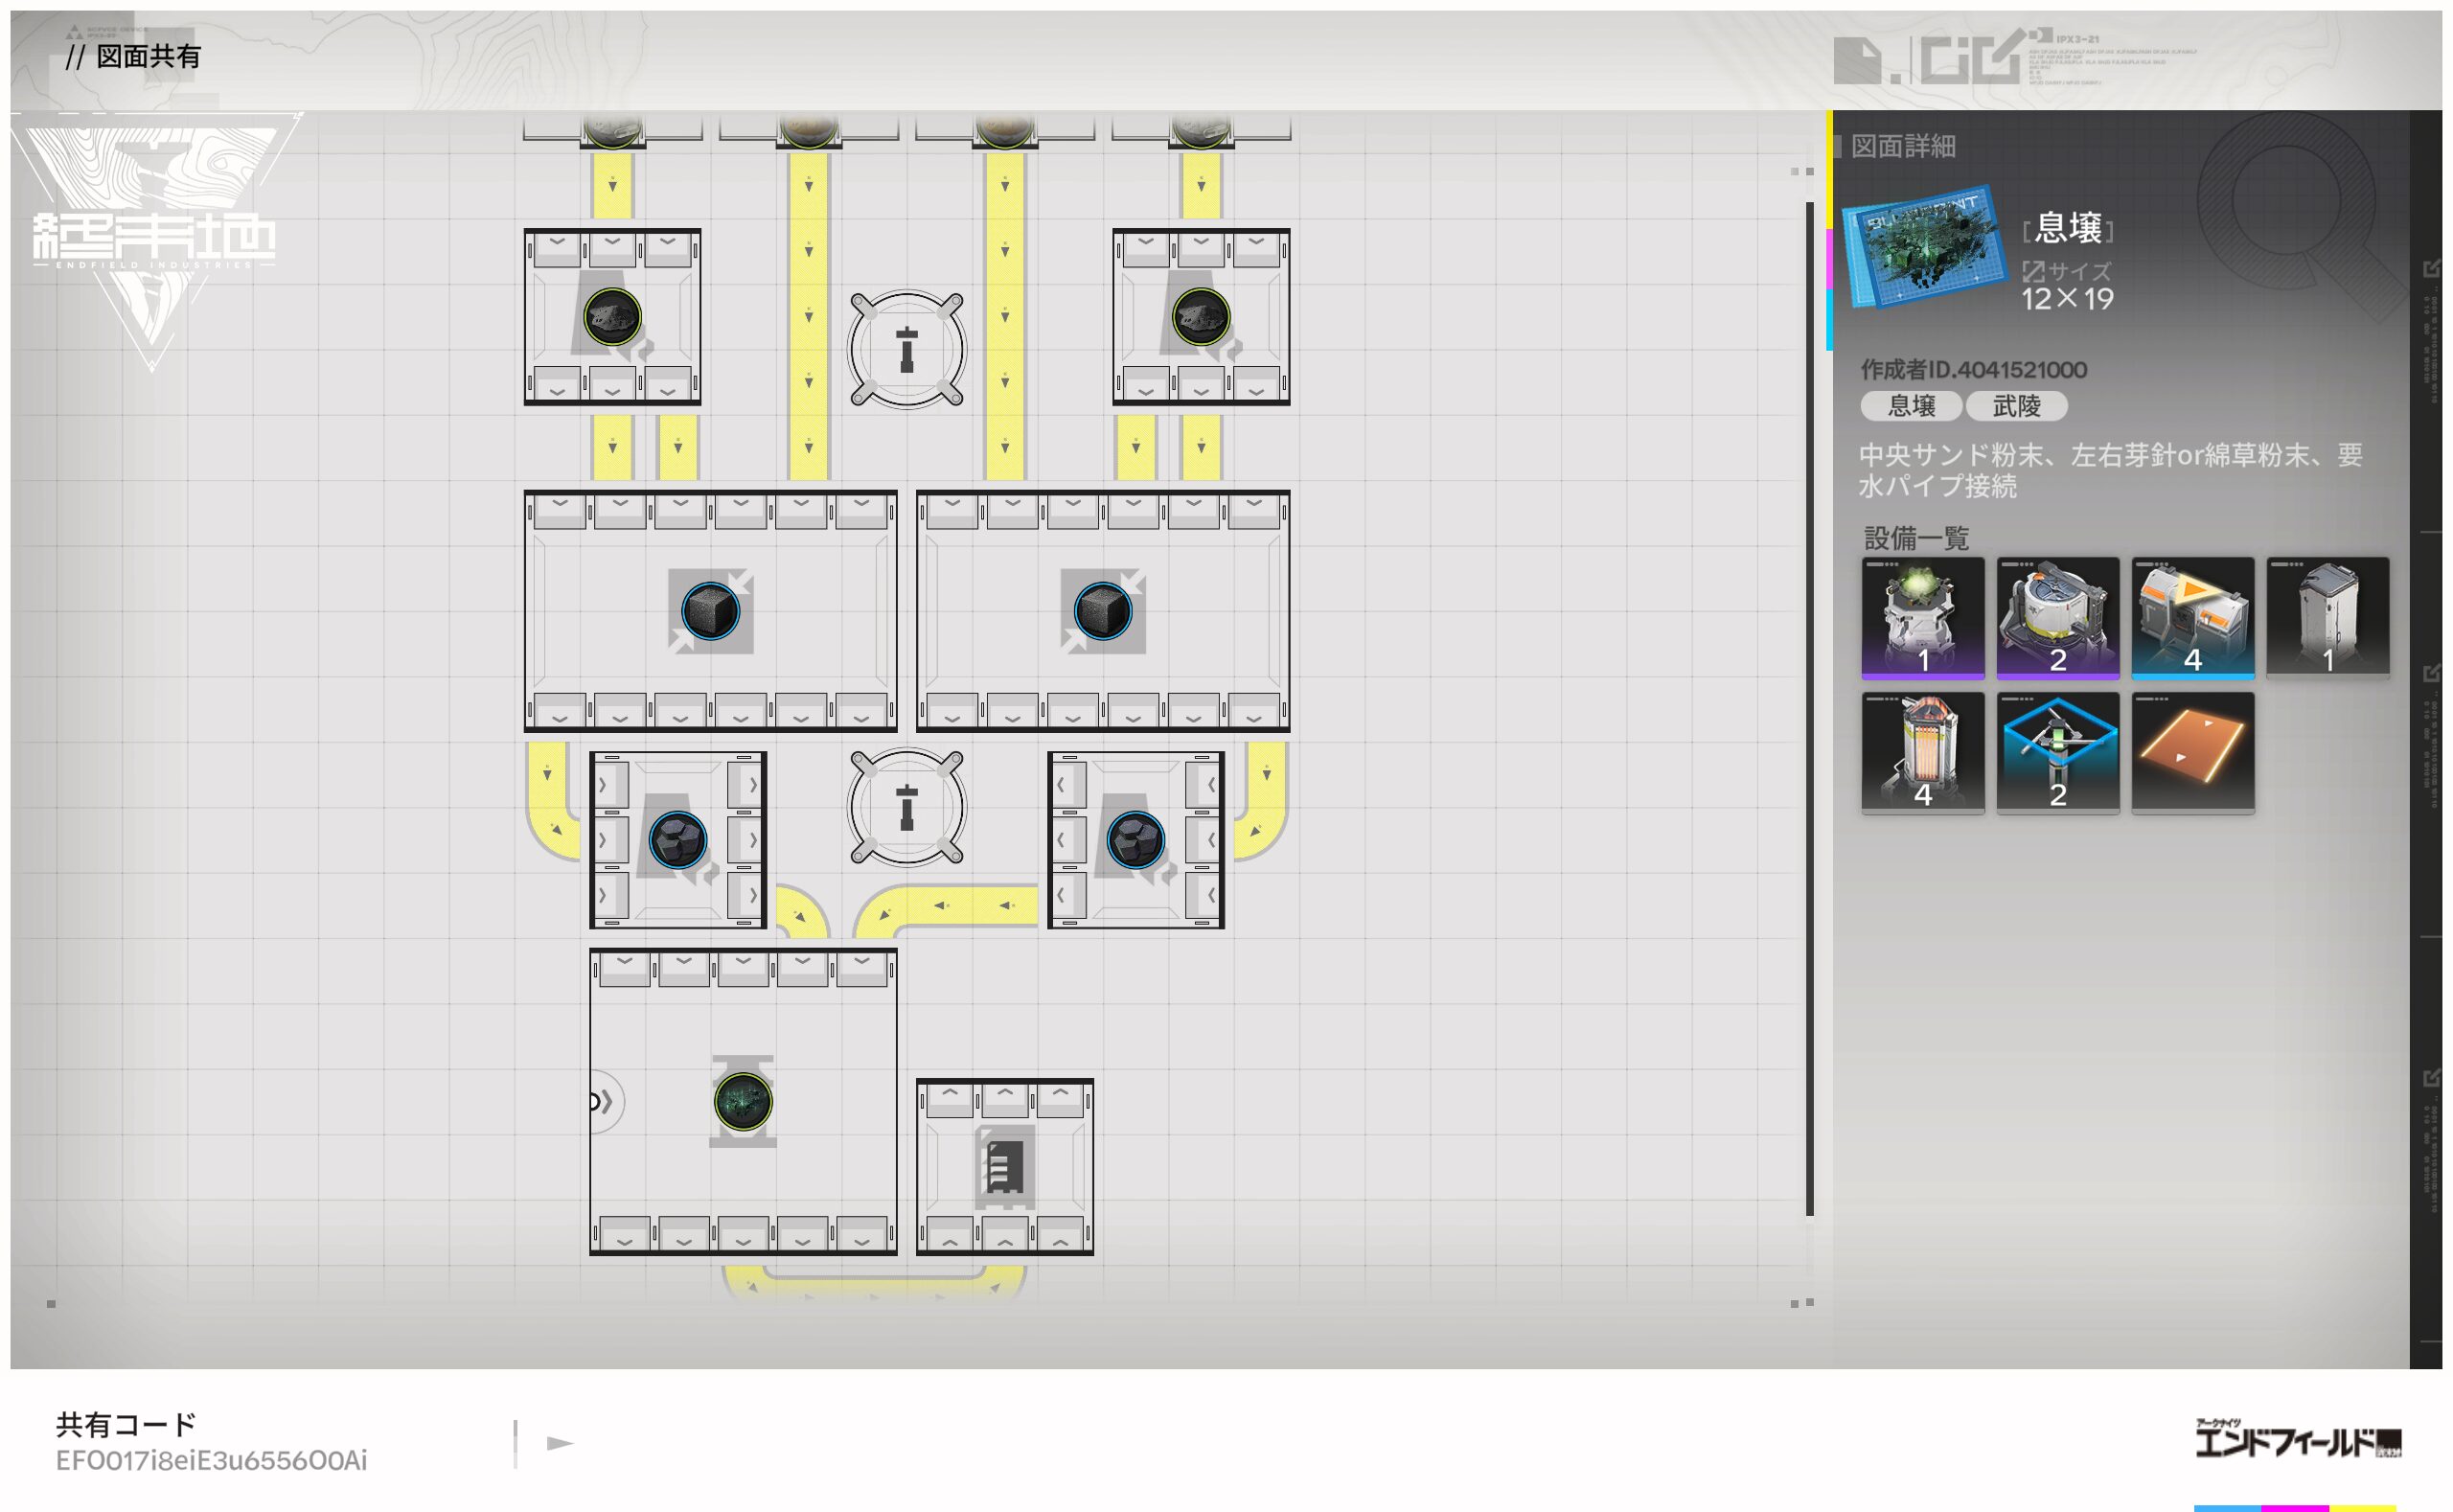
Task: Click the middle-left machine with black rocks
Action: (677, 840)
